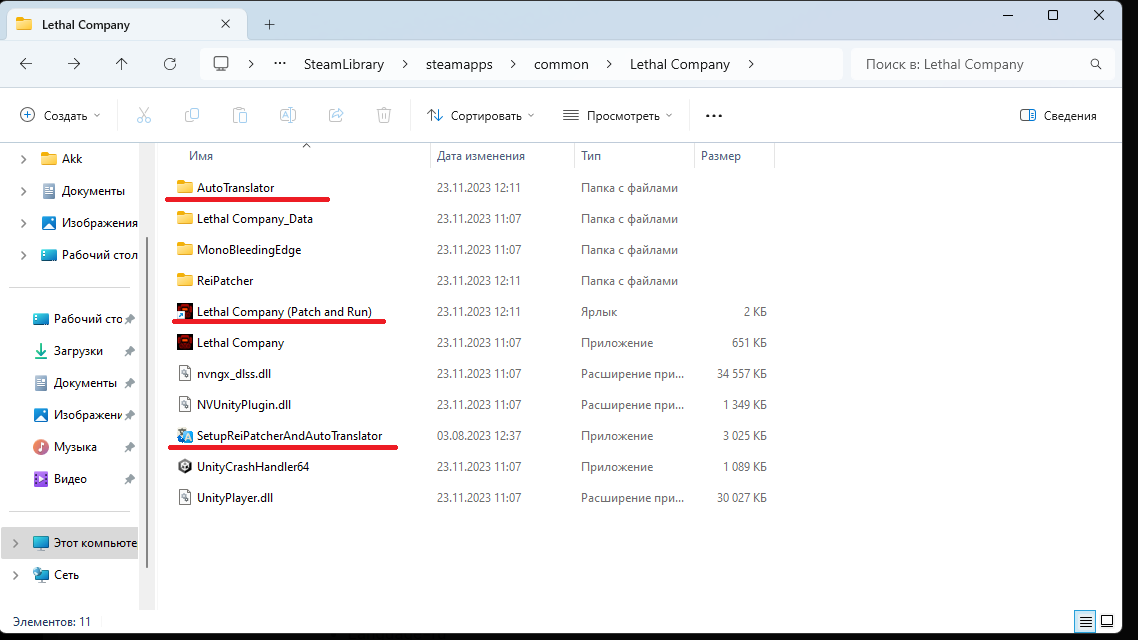Screen dimensions: 1140x640
Task: Click the Музыка music icon
Action: pyautogui.click(x=41, y=447)
